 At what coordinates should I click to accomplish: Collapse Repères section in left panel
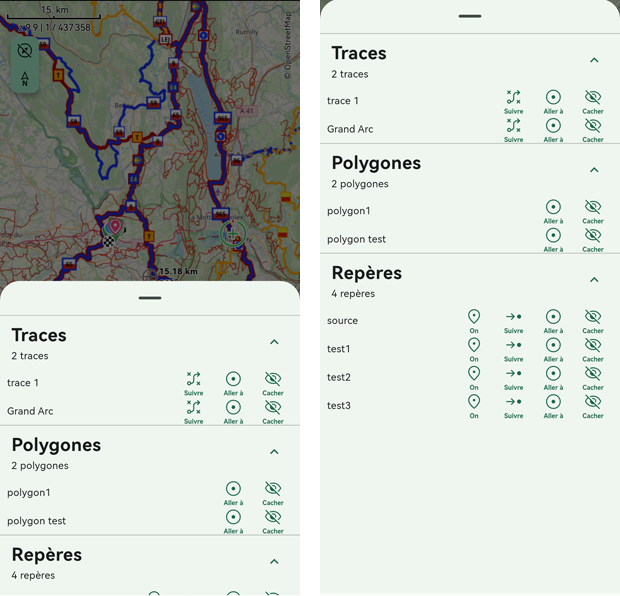[x=274, y=562]
